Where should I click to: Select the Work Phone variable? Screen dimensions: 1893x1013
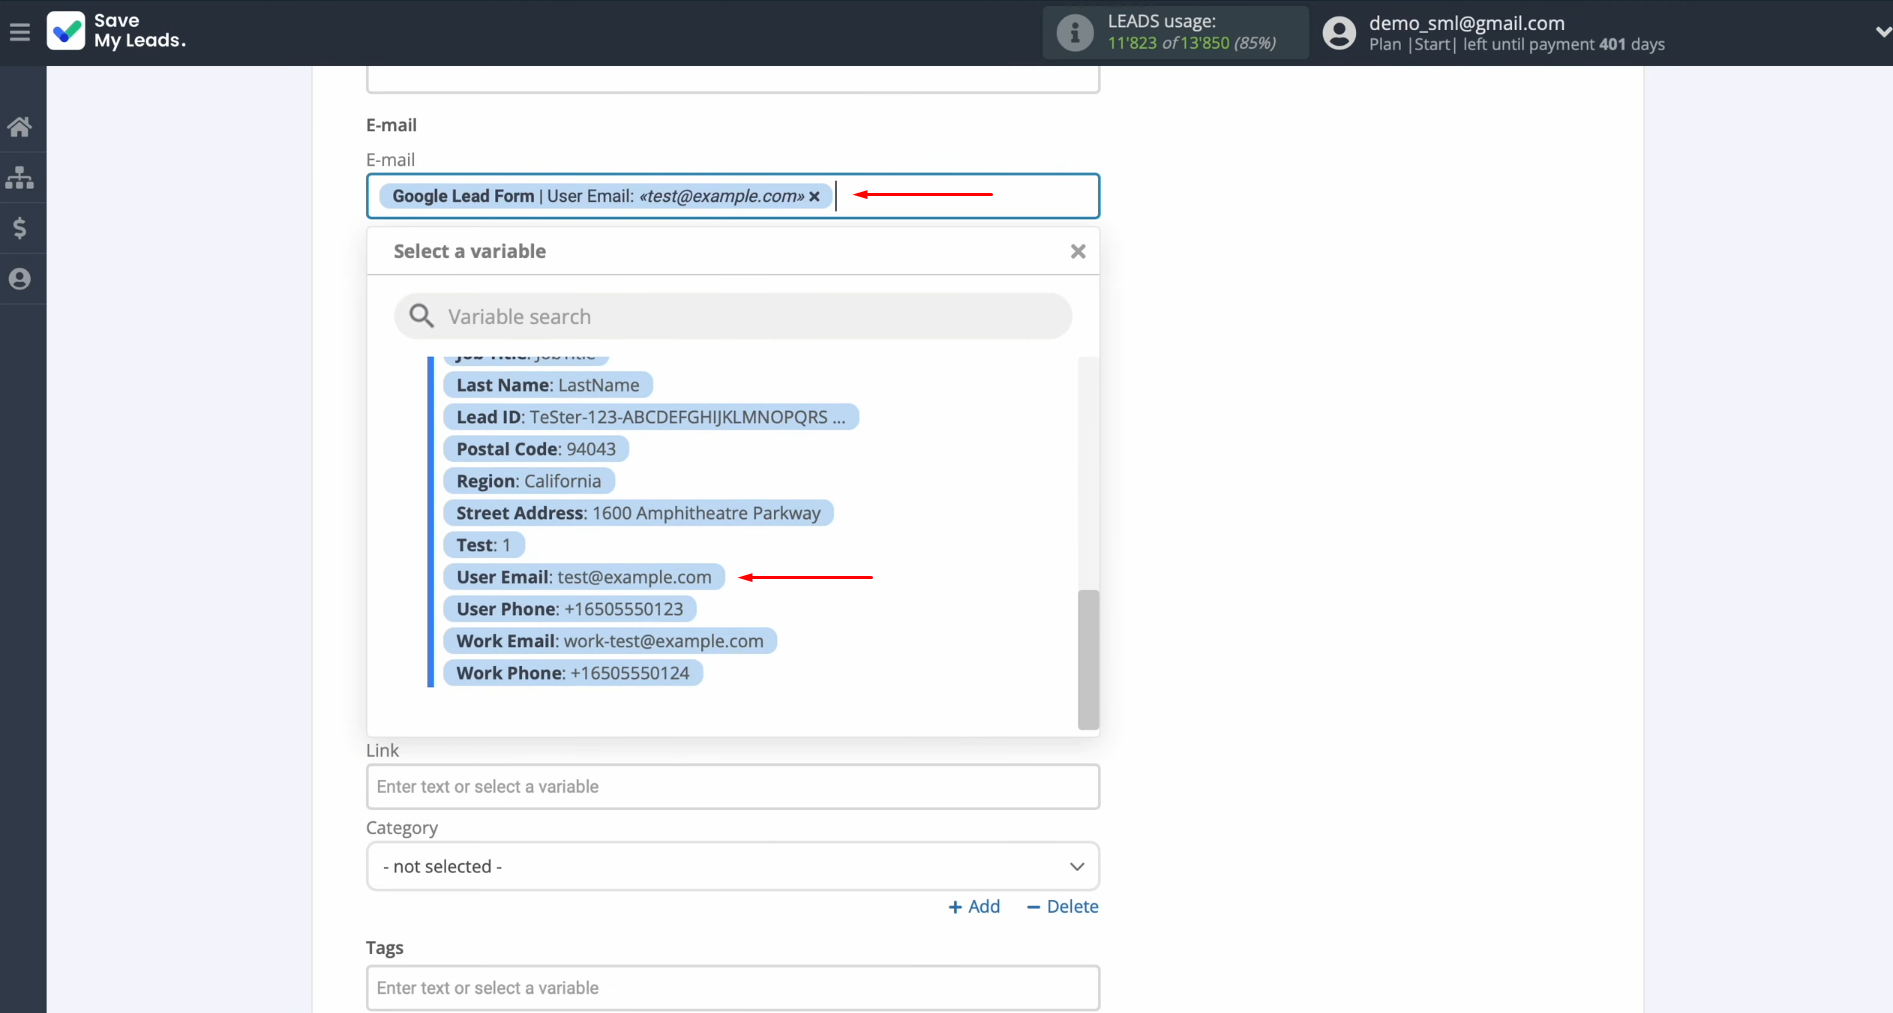(x=573, y=673)
